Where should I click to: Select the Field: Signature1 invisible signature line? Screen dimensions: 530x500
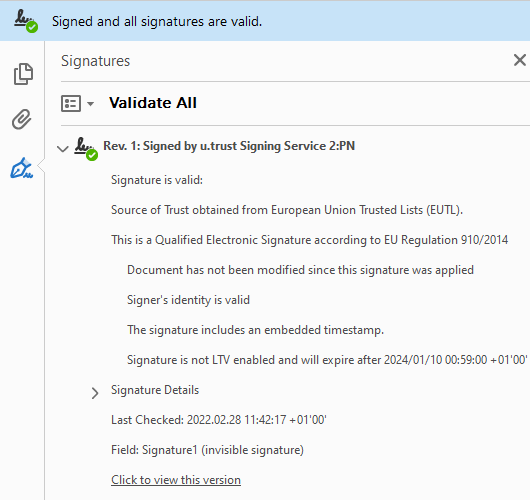(207, 450)
